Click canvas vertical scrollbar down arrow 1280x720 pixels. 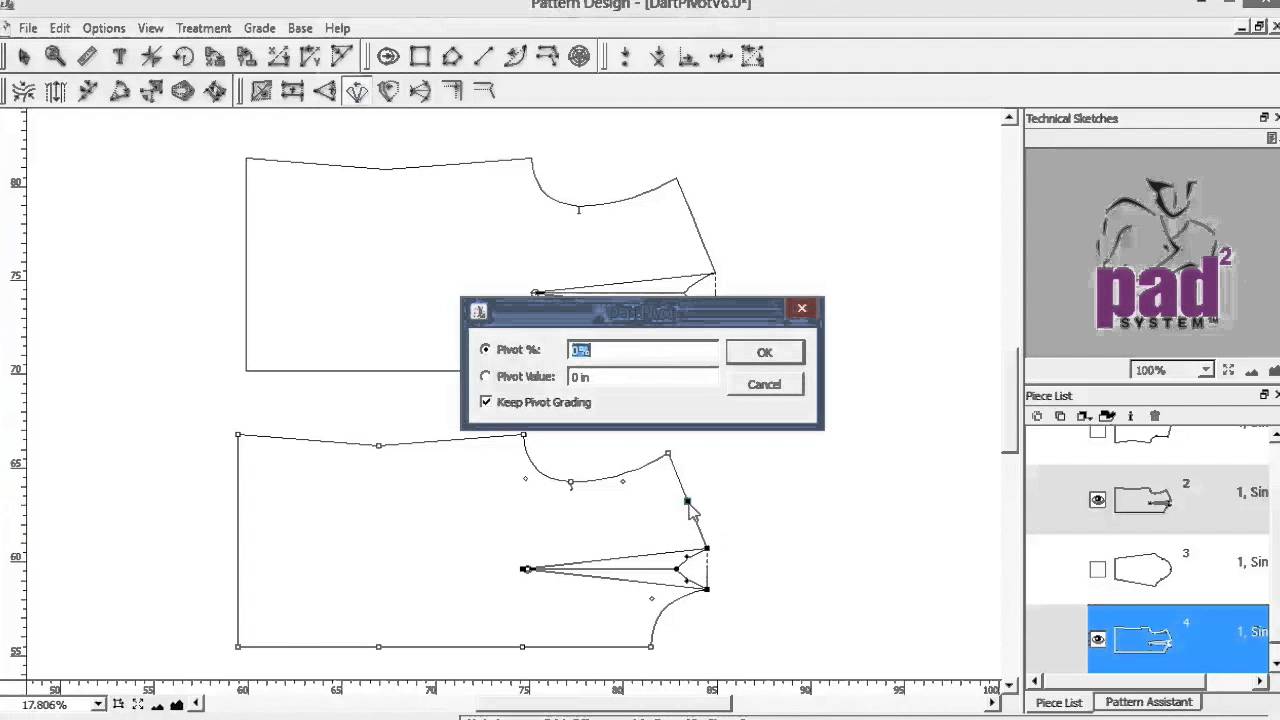pos(1009,684)
